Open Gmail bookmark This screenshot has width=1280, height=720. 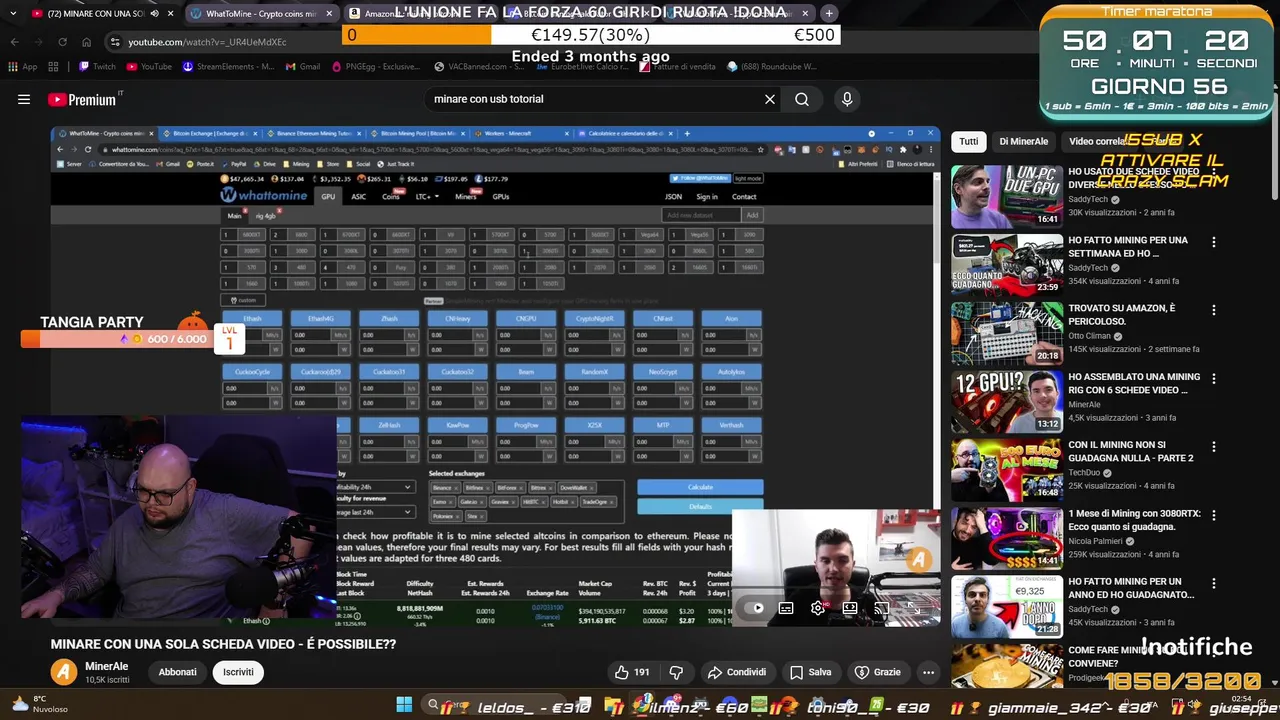click(x=303, y=67)
